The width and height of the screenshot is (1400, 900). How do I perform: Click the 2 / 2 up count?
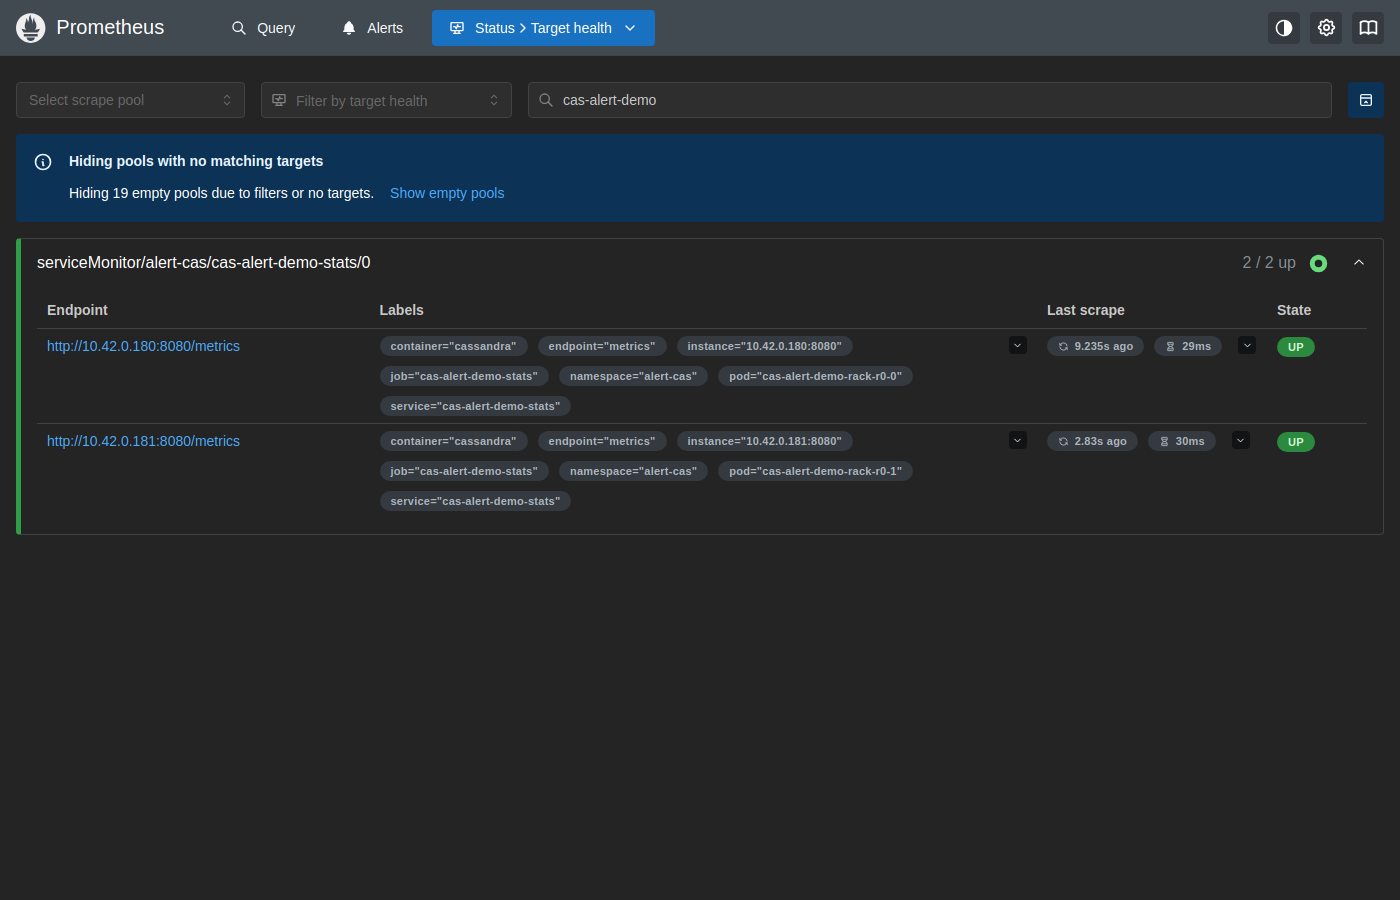[1269, 263]
